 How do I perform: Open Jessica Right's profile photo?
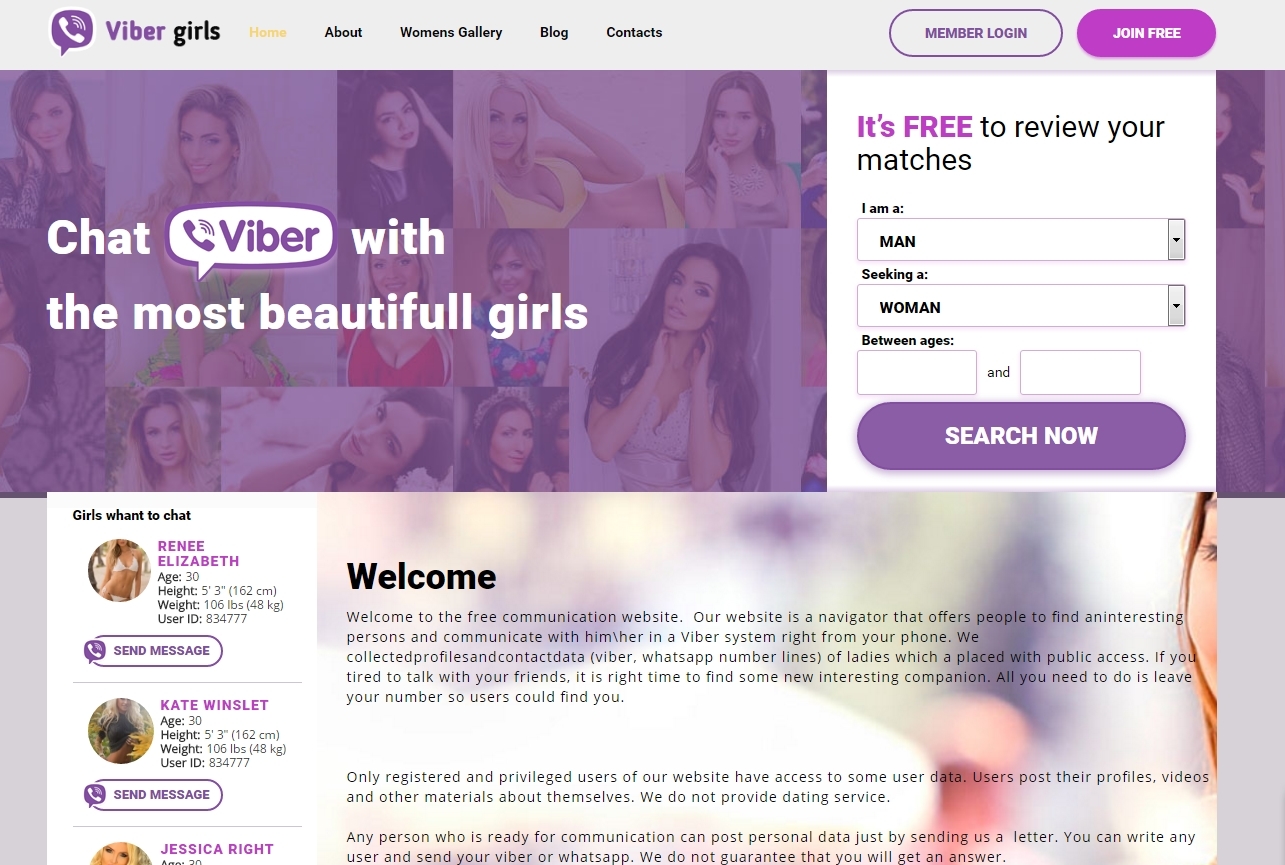tap(120, 854)
